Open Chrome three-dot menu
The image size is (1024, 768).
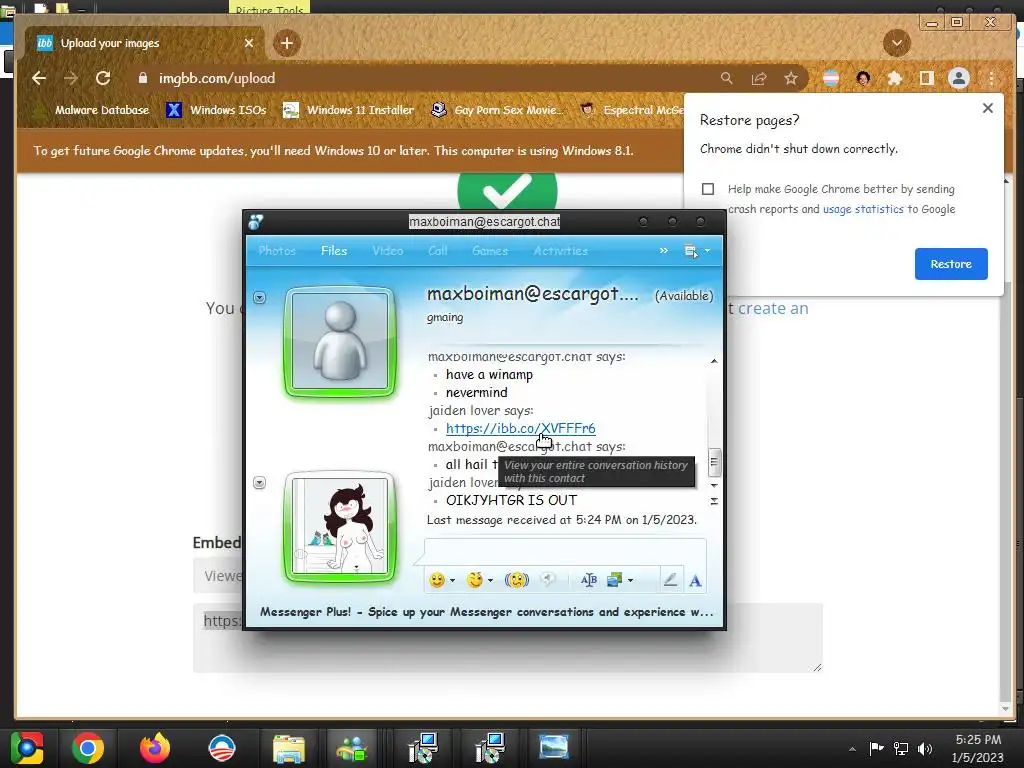click(991, 78)
